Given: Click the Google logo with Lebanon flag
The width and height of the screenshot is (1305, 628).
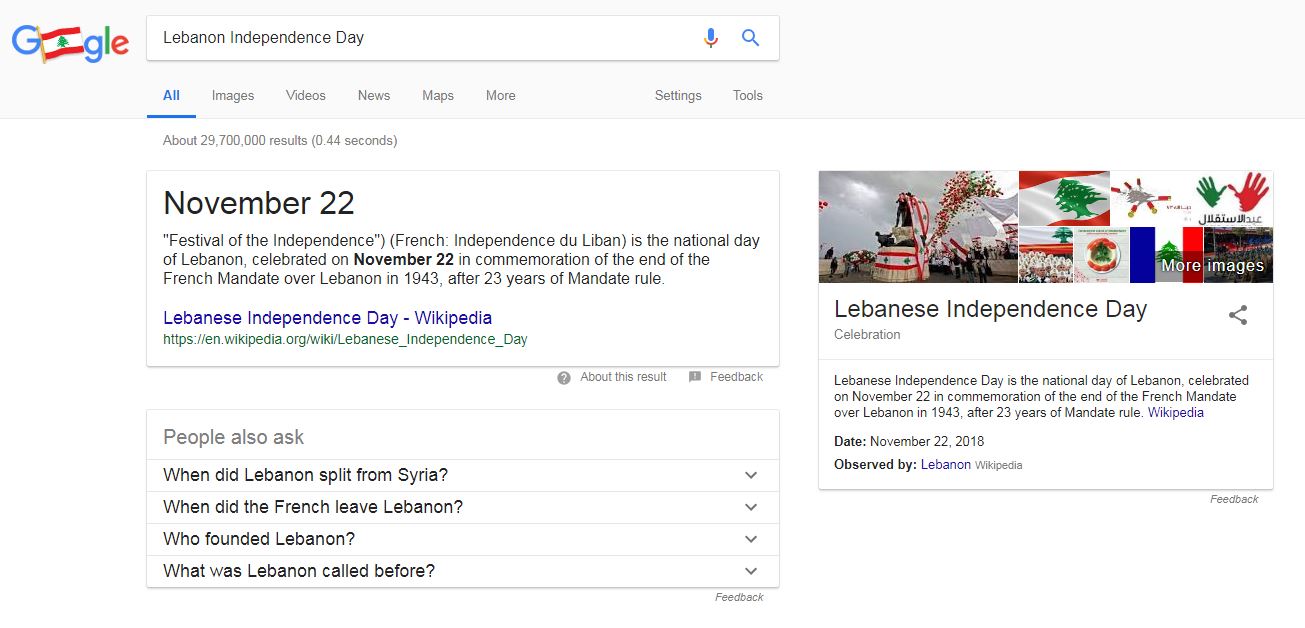Looking at the screenshot, I should click(x=70, y=42).
